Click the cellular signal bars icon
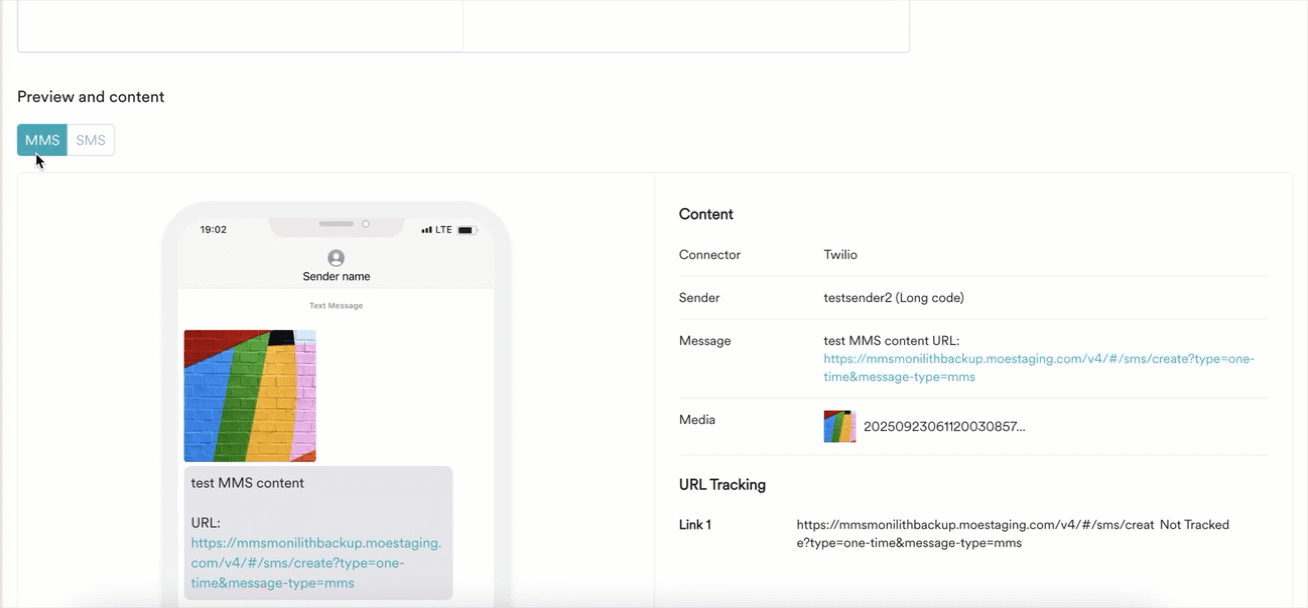The width and height of the screenshot is (1308, 608). tap(427, 228)
